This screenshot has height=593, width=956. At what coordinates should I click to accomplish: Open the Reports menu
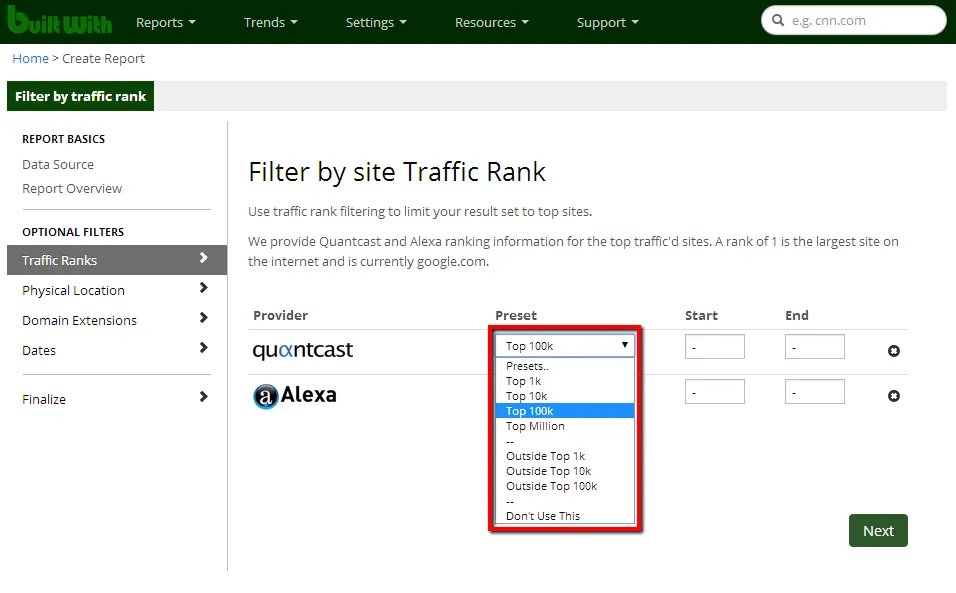click(165, 22)
